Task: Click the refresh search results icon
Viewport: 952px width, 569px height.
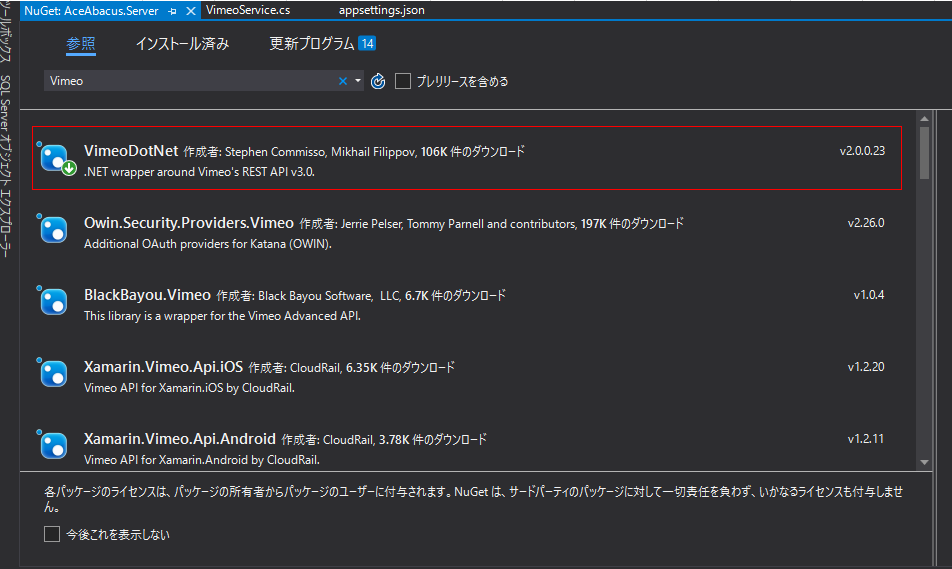Action: click(378, 81)
